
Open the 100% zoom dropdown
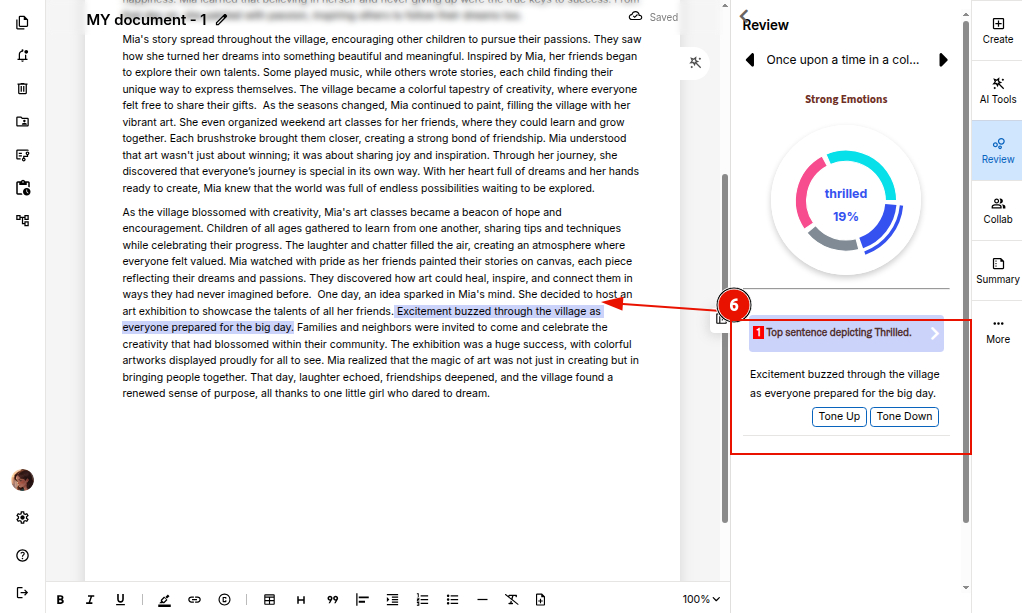coord(701,600)
